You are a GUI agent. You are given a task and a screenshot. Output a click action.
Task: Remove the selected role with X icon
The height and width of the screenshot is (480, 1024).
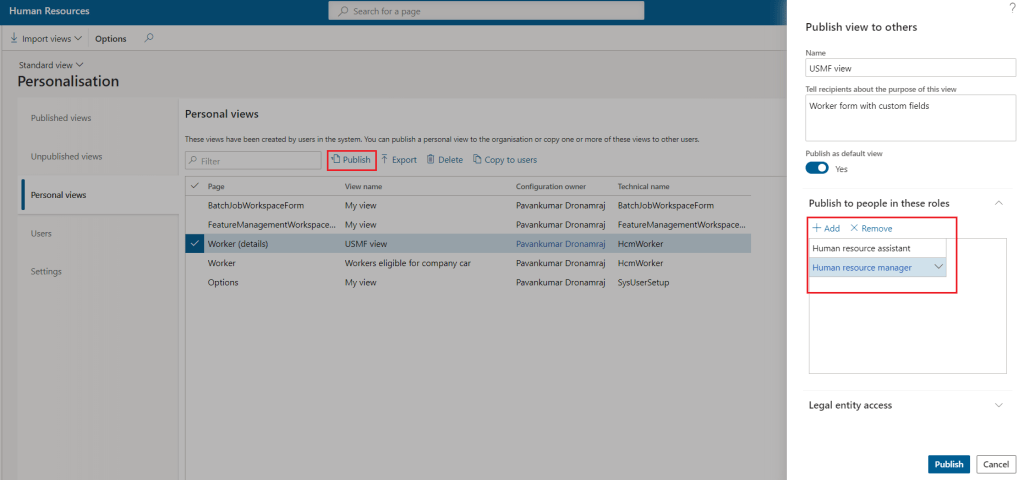coord(853,228)
